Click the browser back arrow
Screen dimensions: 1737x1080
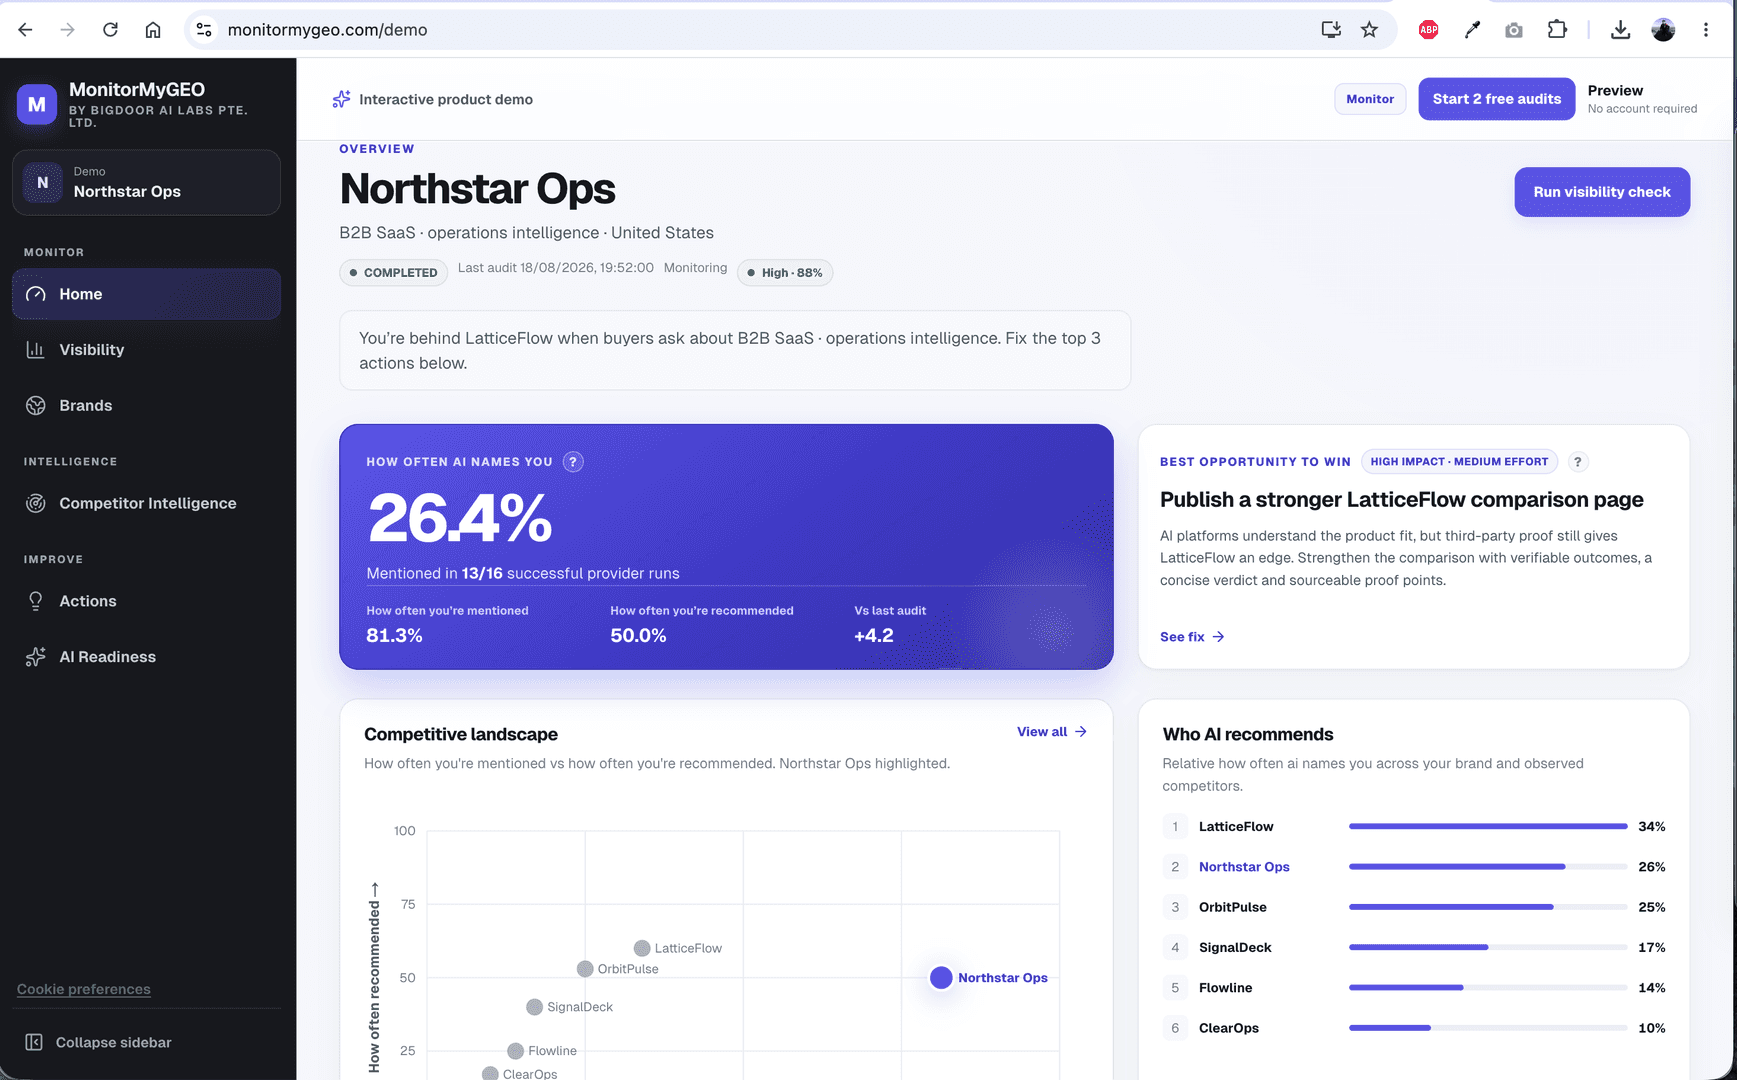[25, 30]
